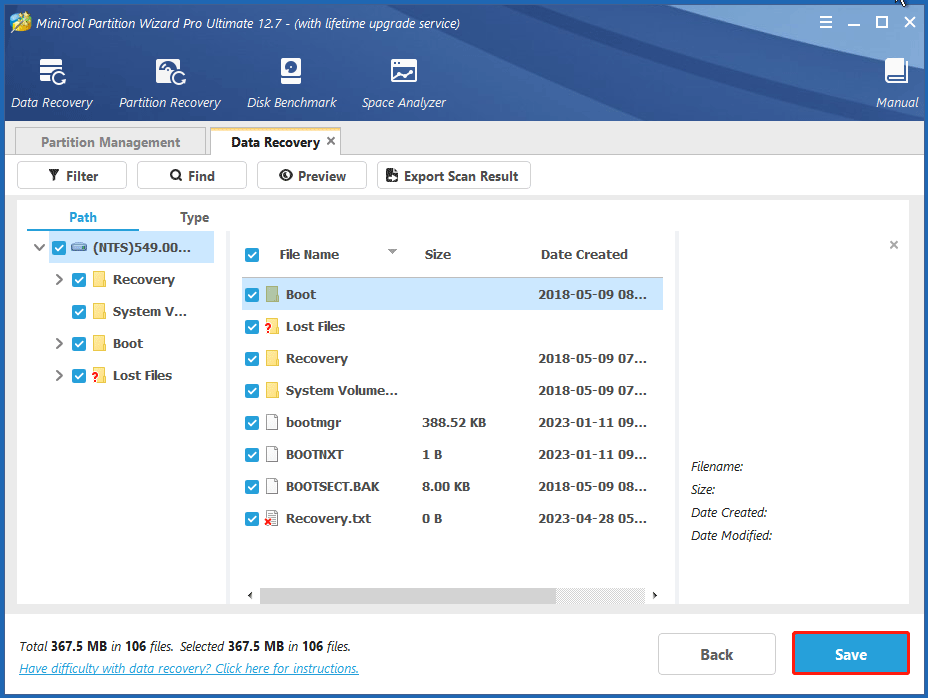
Task: Start the Space Analyzer
Action: pyautogui.click(x=403, y=80)
